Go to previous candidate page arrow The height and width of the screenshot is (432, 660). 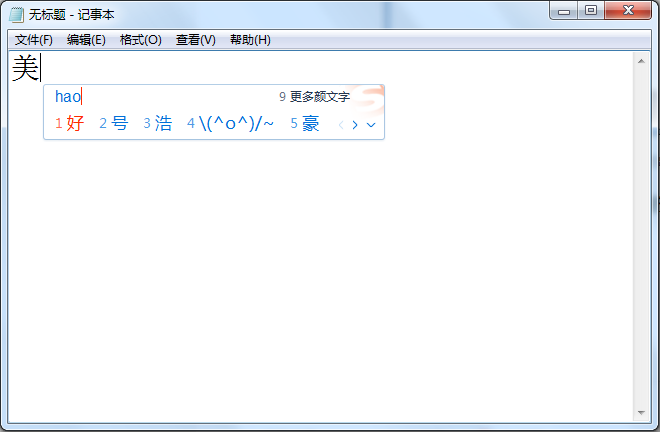tap(341, 125)
